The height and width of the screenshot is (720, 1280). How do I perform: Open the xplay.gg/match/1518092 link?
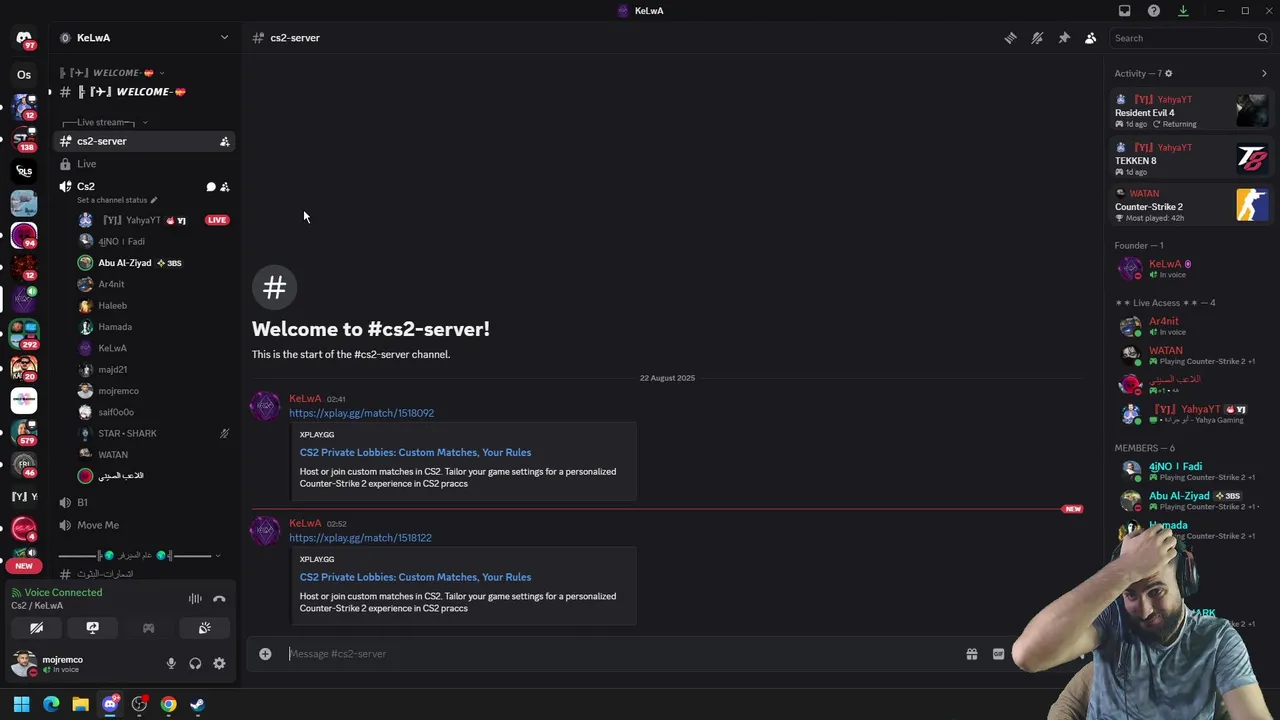pyautogui.click(x=361, y=413)
